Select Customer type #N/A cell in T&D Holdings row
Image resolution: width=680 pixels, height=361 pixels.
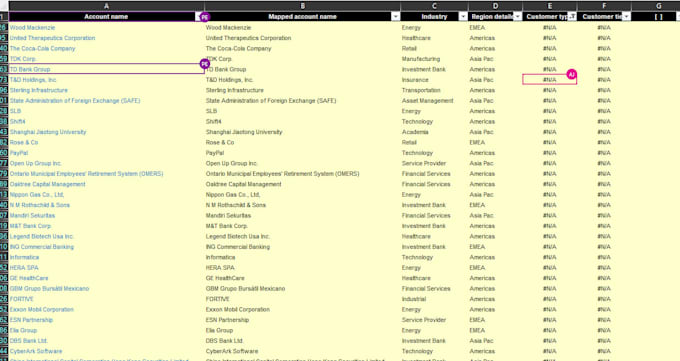tap(549, 79)
